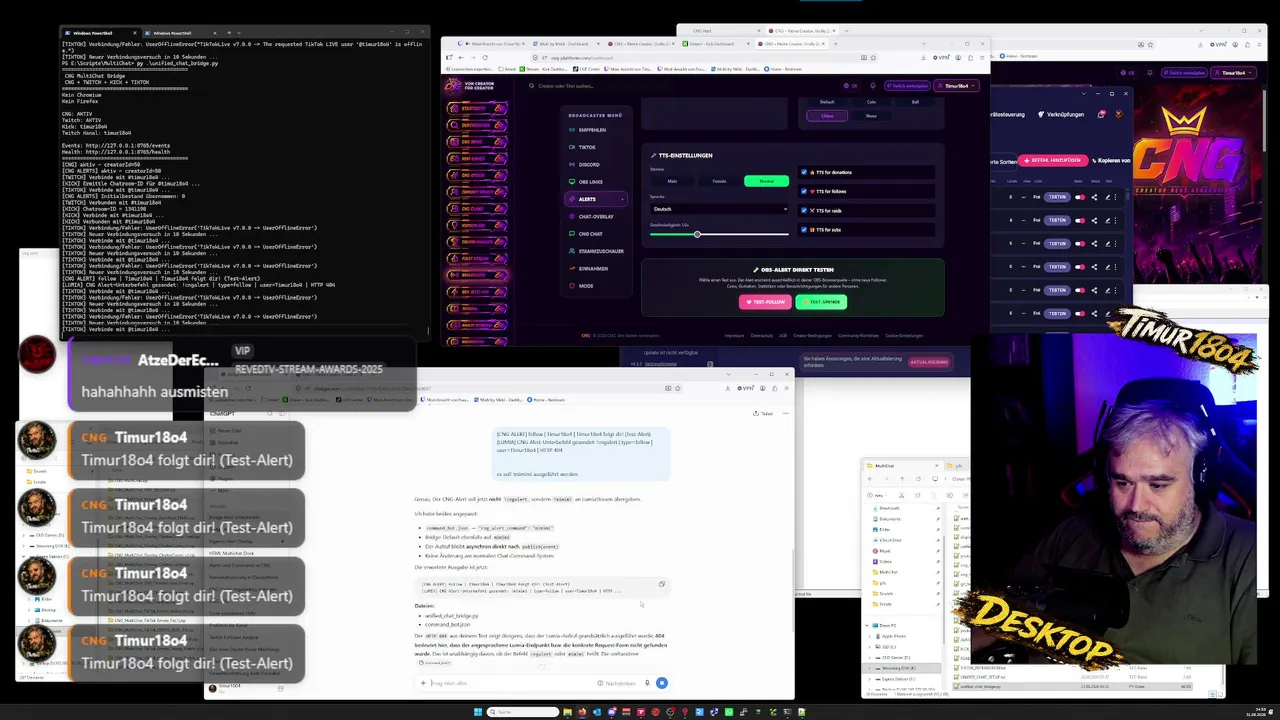Open the Lumia notifications bell with red badge

[1102, 114]
